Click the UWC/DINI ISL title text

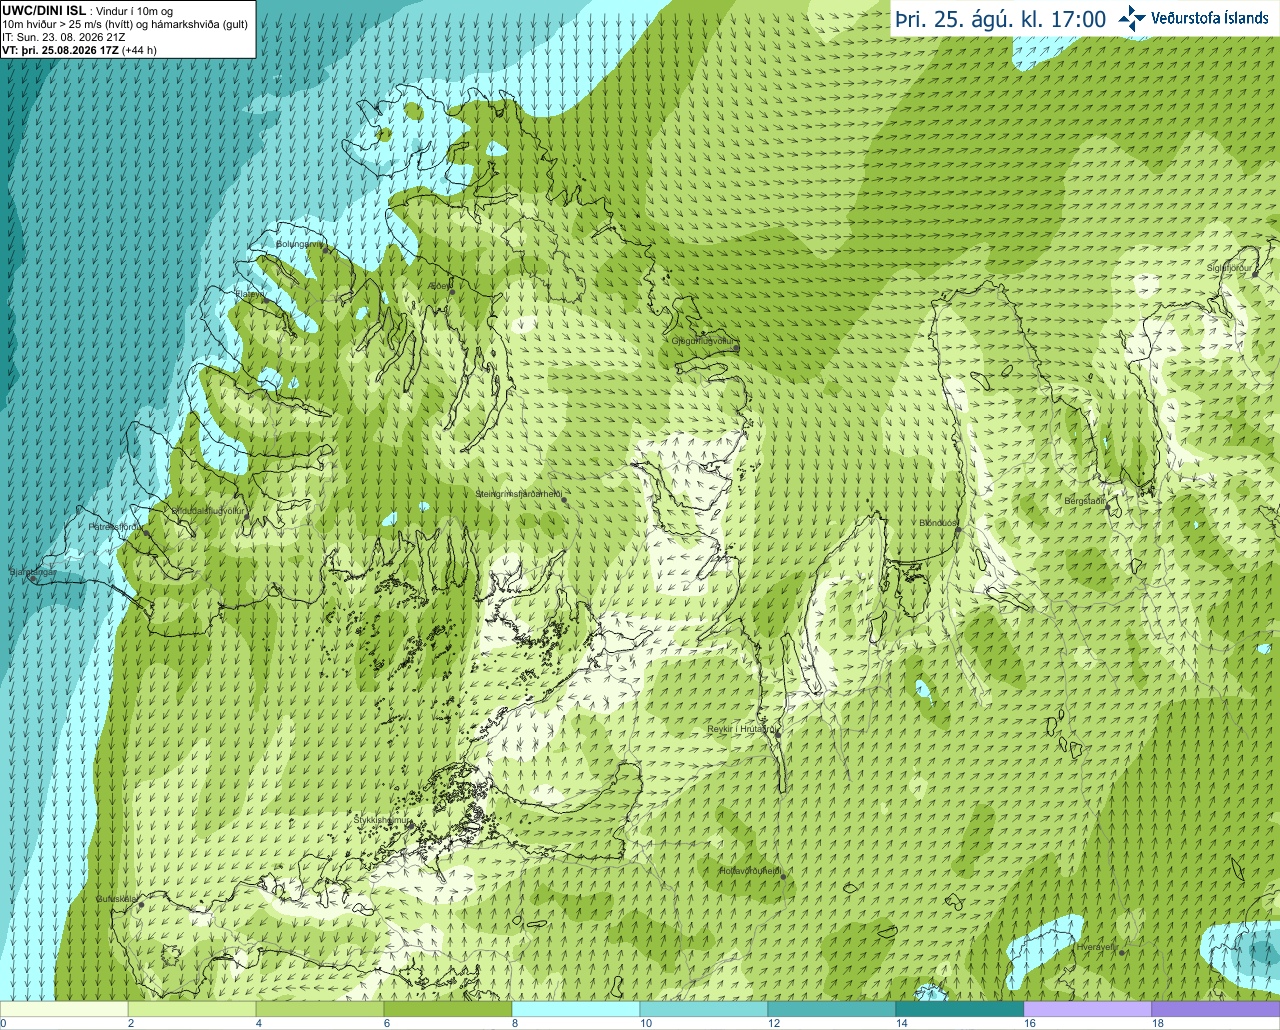coord(44,9)
